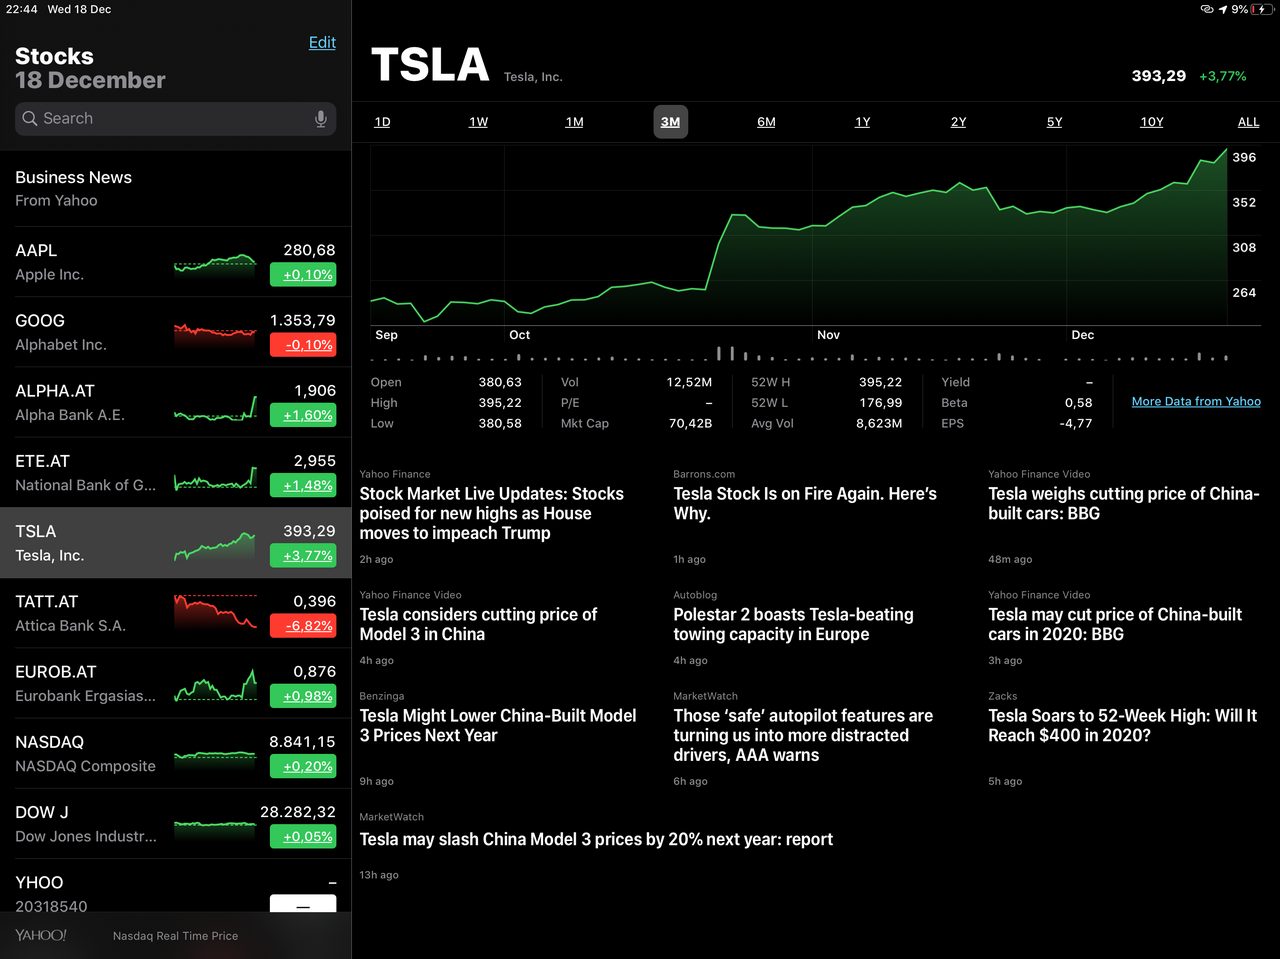The image size is (1280, 959).
Task: Select the ALPHA.AT Alpha Bank row
Action: tap(175, 402)
